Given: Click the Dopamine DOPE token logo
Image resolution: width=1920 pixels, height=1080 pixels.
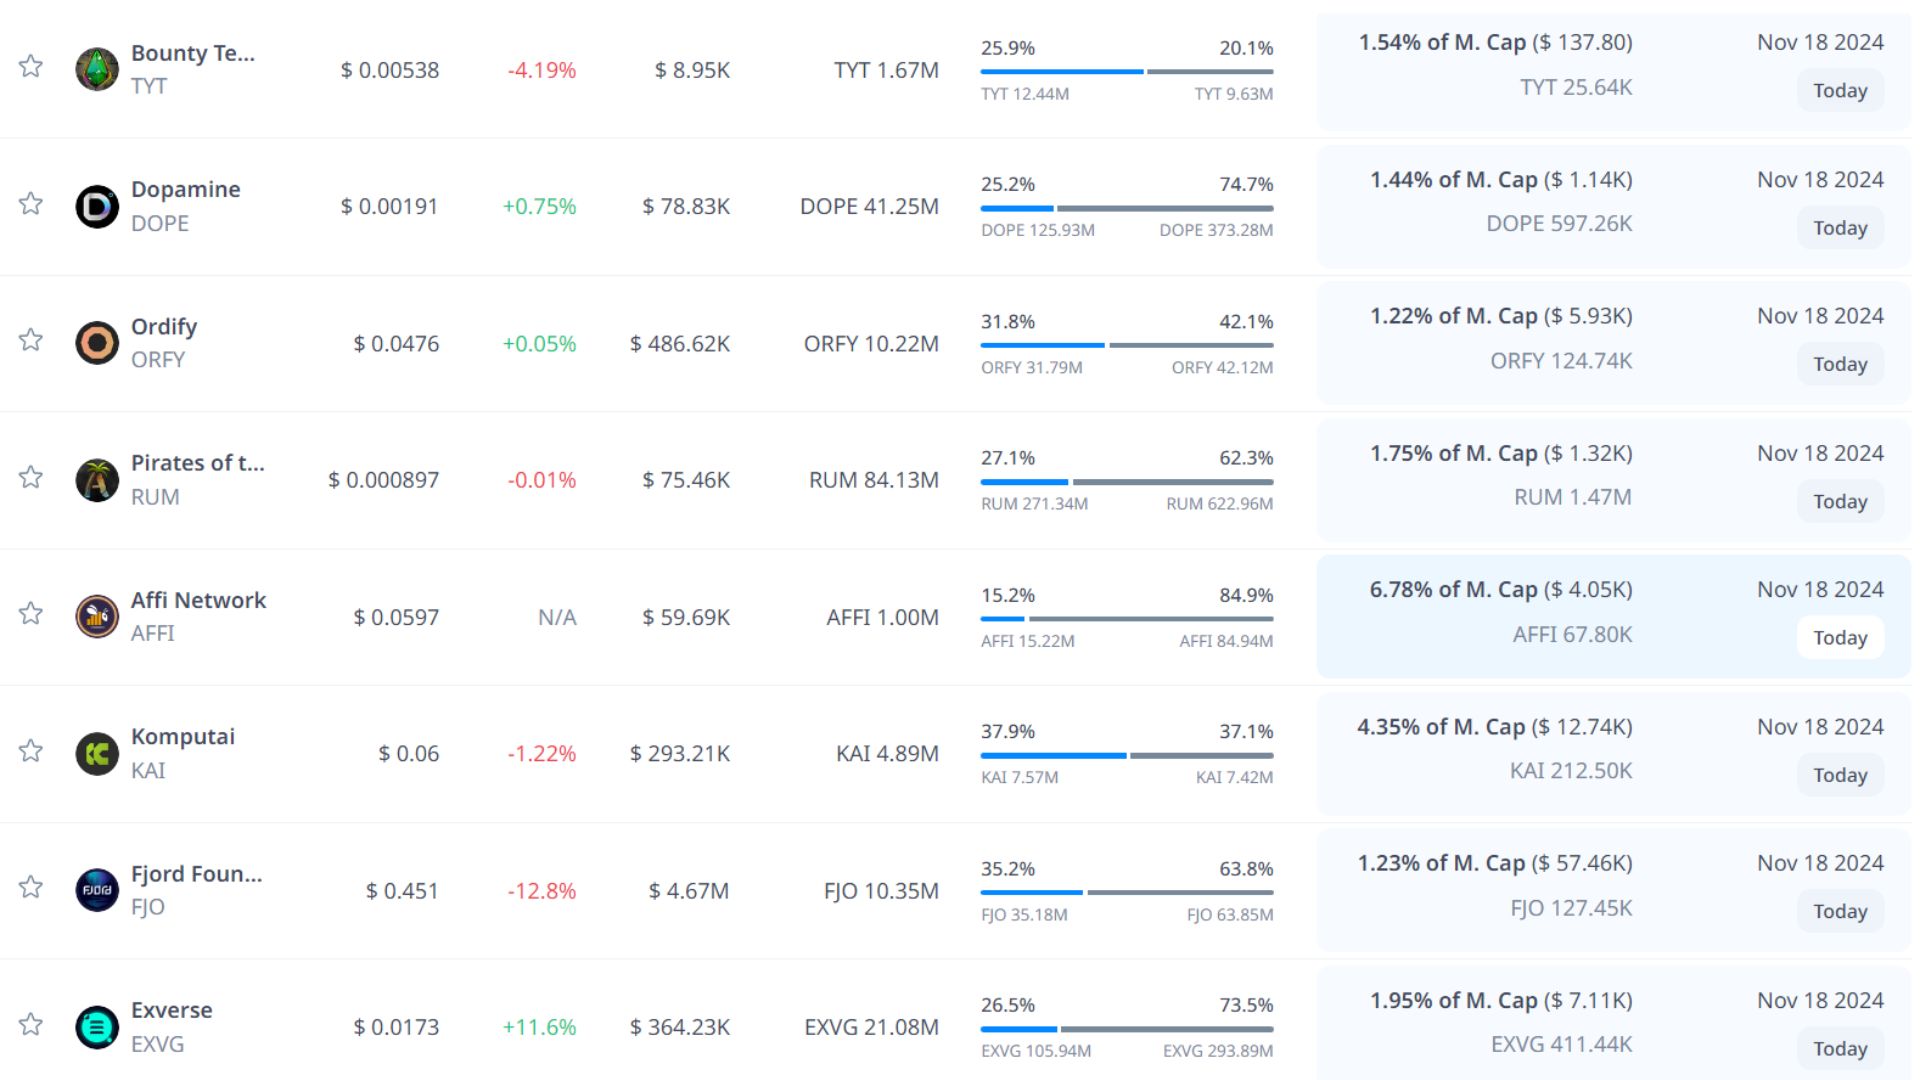Looking at the screenshot, I should click(x=97, y=206).
